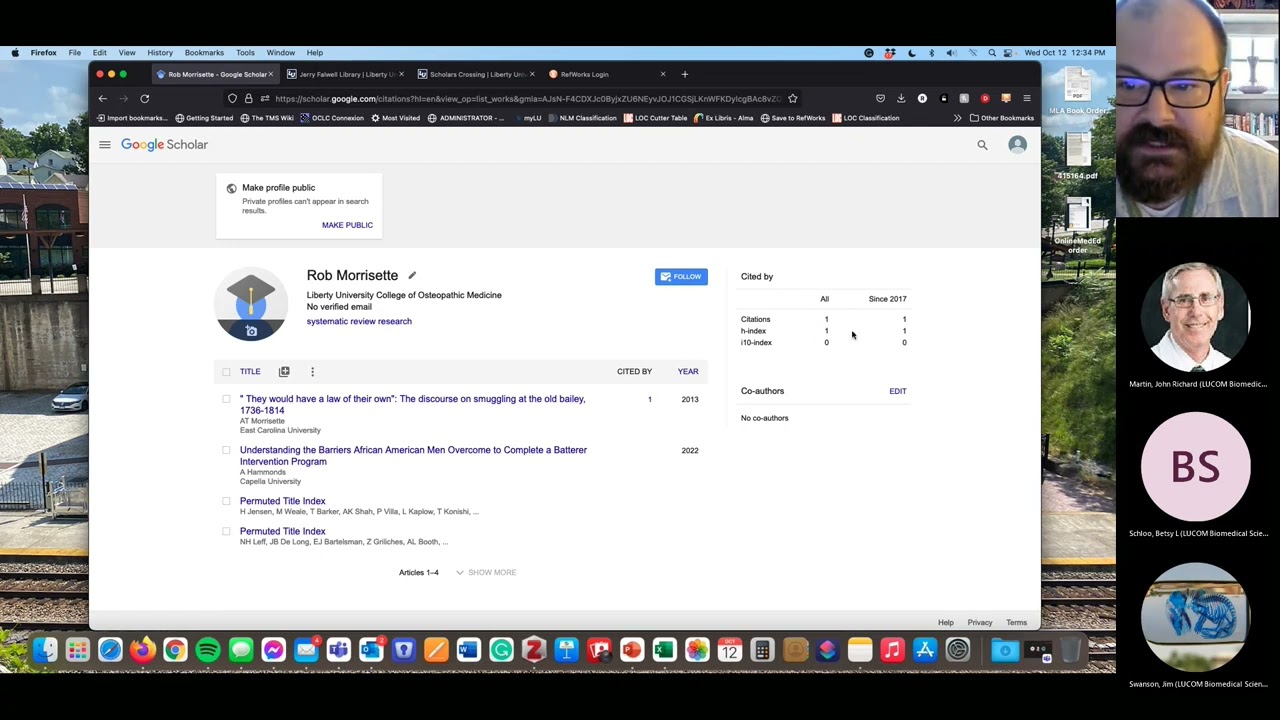Screen dimensions: 1280x720
Task: Open a new Firefox tab
Action: coord(684,74)
